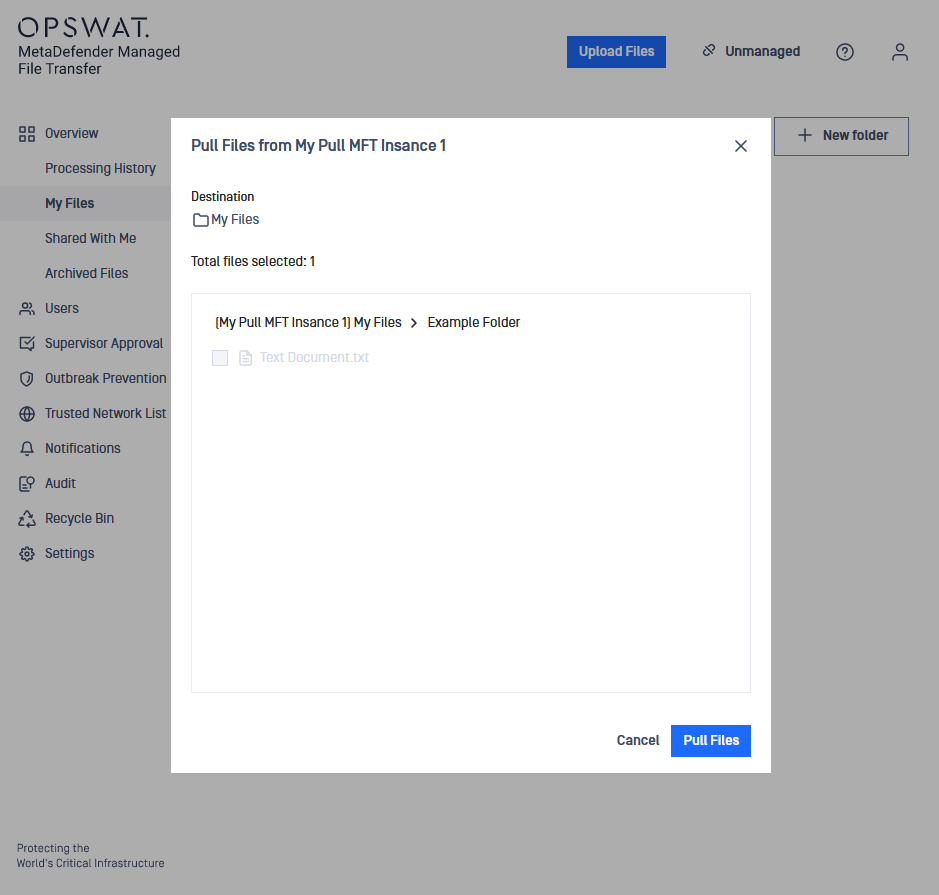This screenshot has width=939, height=895.
Task: Select My Files in the sidebar
Action: click(69, 204)
